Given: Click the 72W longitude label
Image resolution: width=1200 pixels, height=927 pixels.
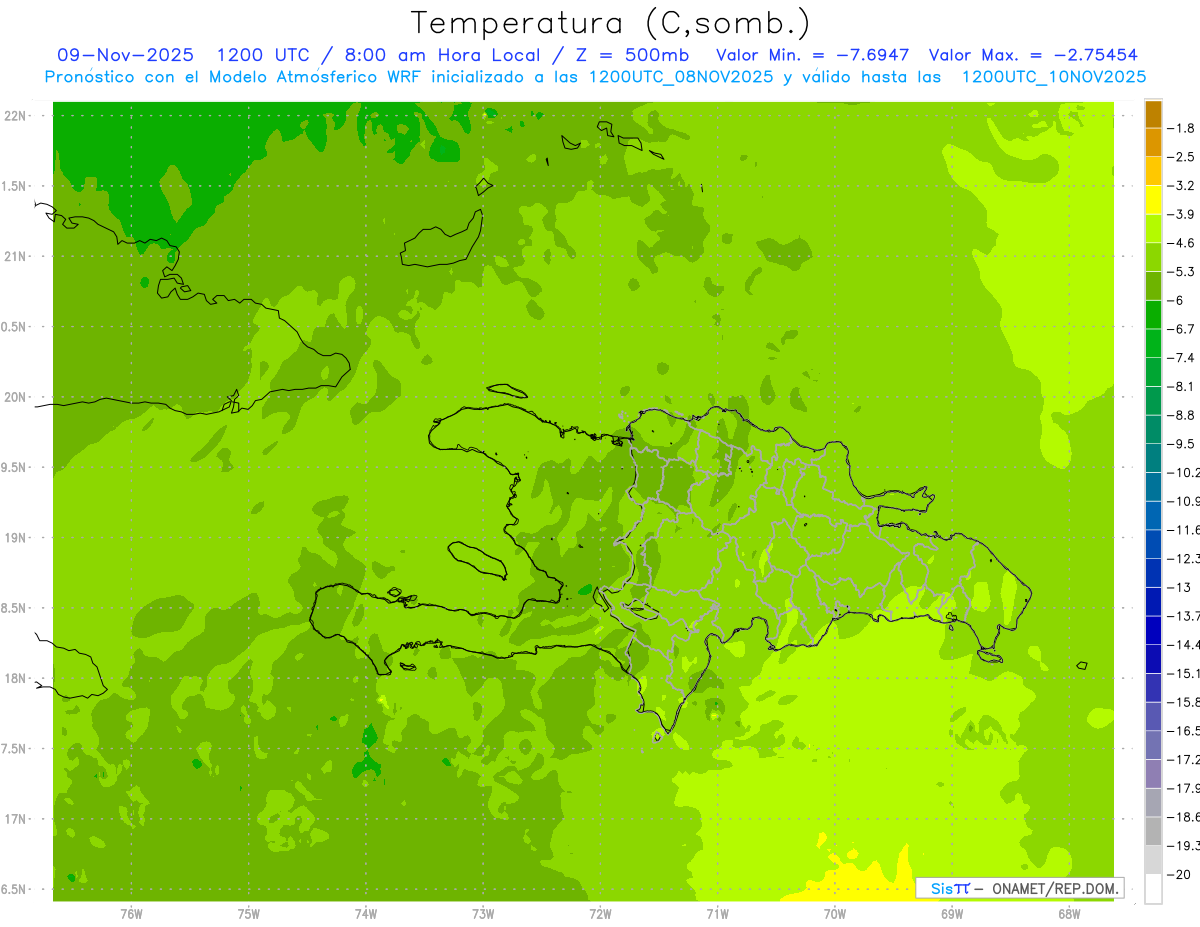Looking at the screenshot, I should (600, 914).
